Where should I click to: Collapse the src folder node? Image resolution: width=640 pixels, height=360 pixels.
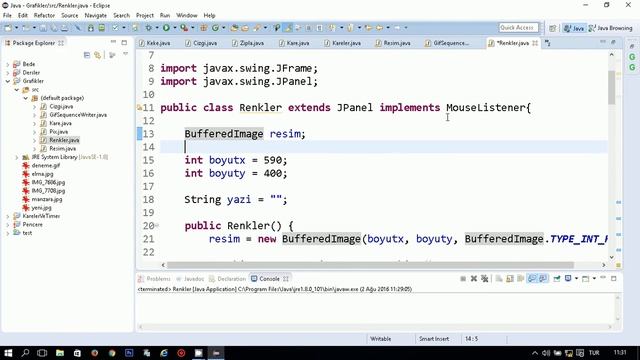(x=17, y=90)
